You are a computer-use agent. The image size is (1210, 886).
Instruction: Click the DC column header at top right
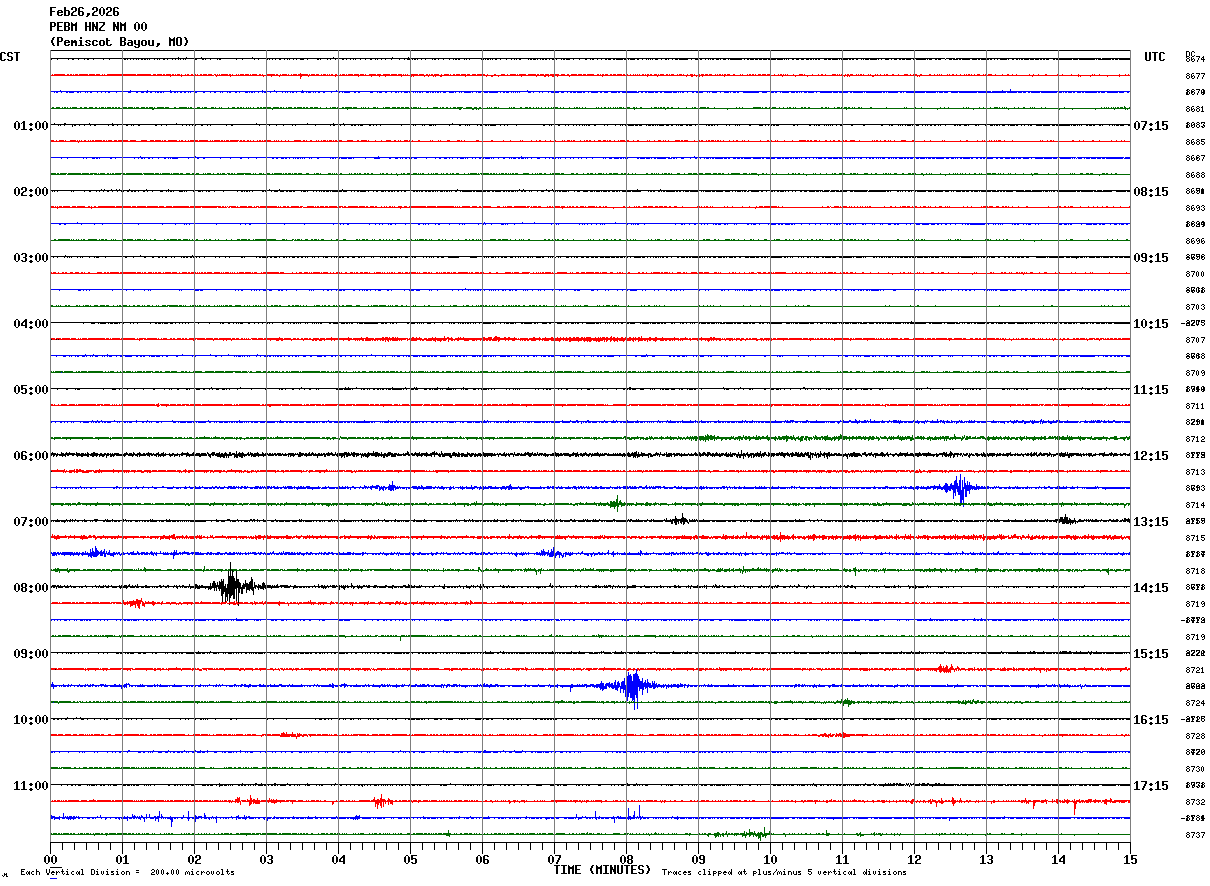[x=1190, y=54]
